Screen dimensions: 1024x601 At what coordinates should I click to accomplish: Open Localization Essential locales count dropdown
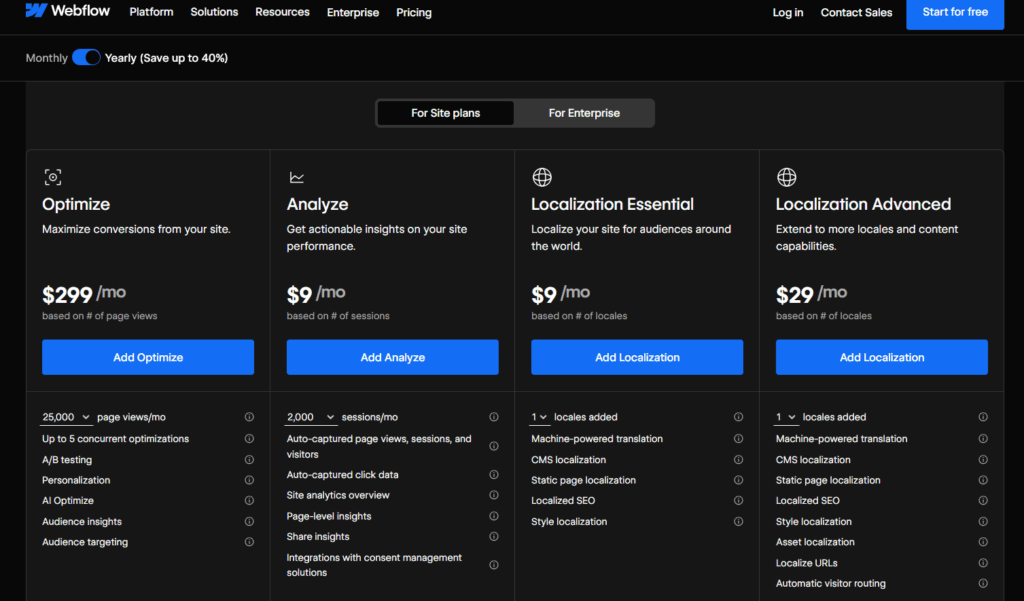click(539, 417)
